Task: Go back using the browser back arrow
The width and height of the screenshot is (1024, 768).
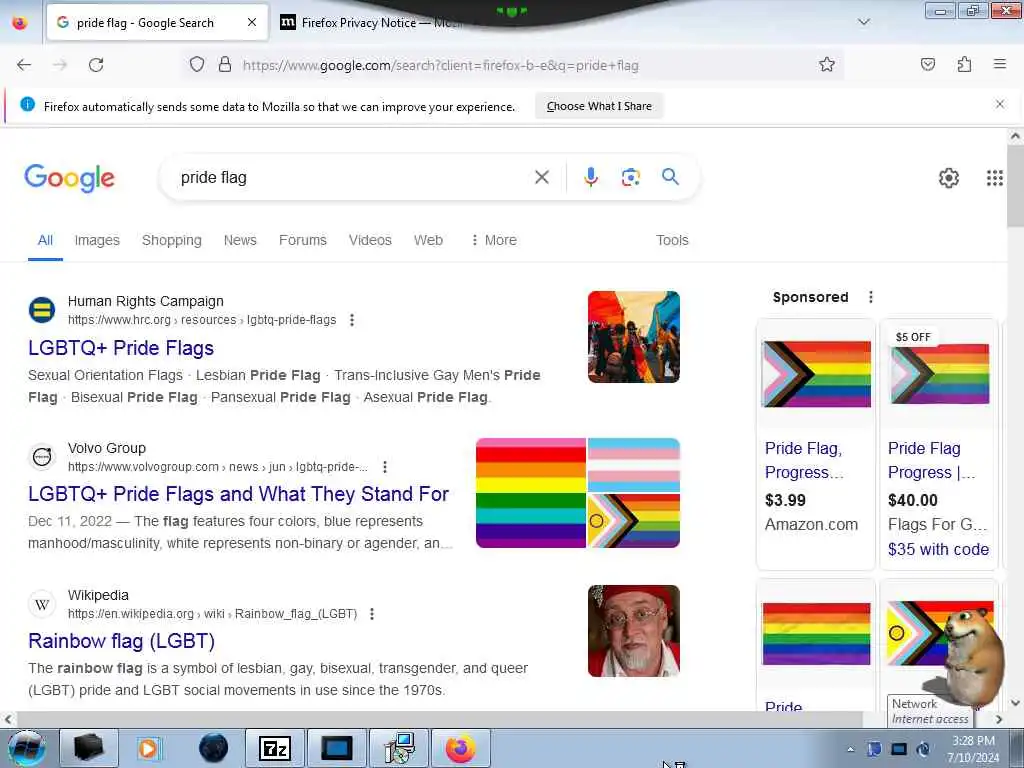Action: pyautogui.click(x=24, y=65)
